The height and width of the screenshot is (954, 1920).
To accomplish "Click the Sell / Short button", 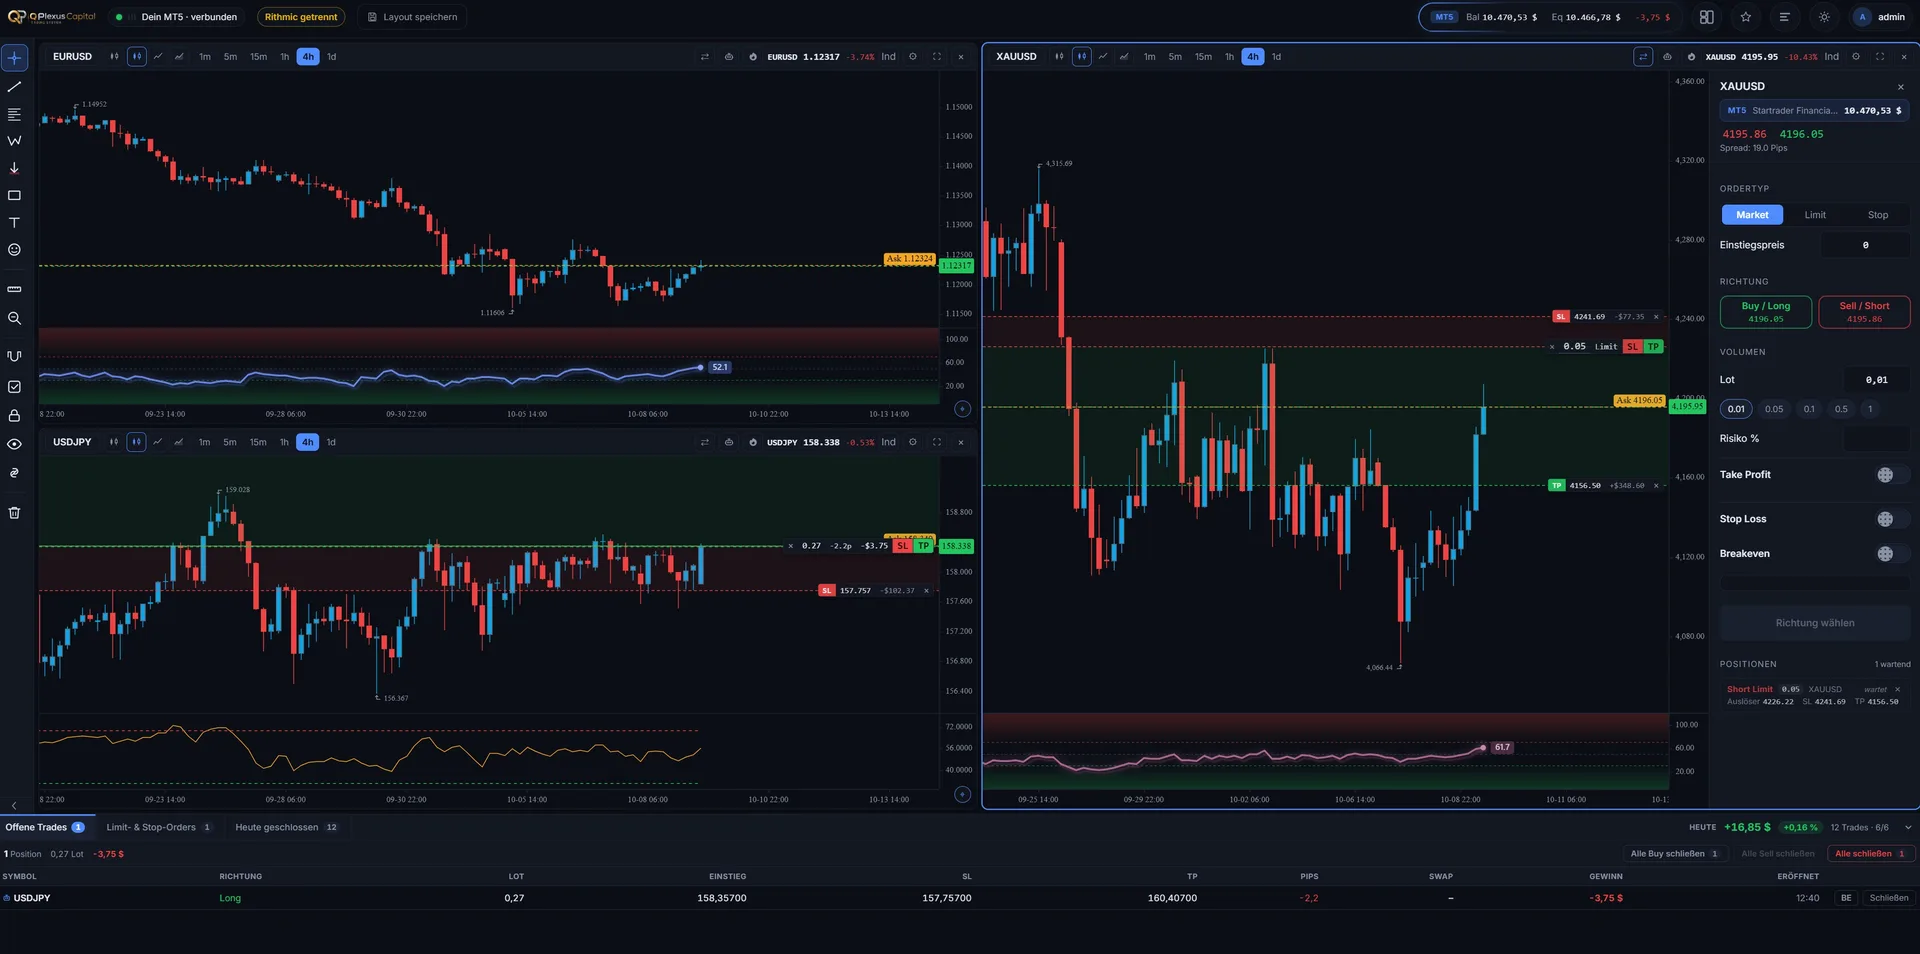I will [1864, 312].
